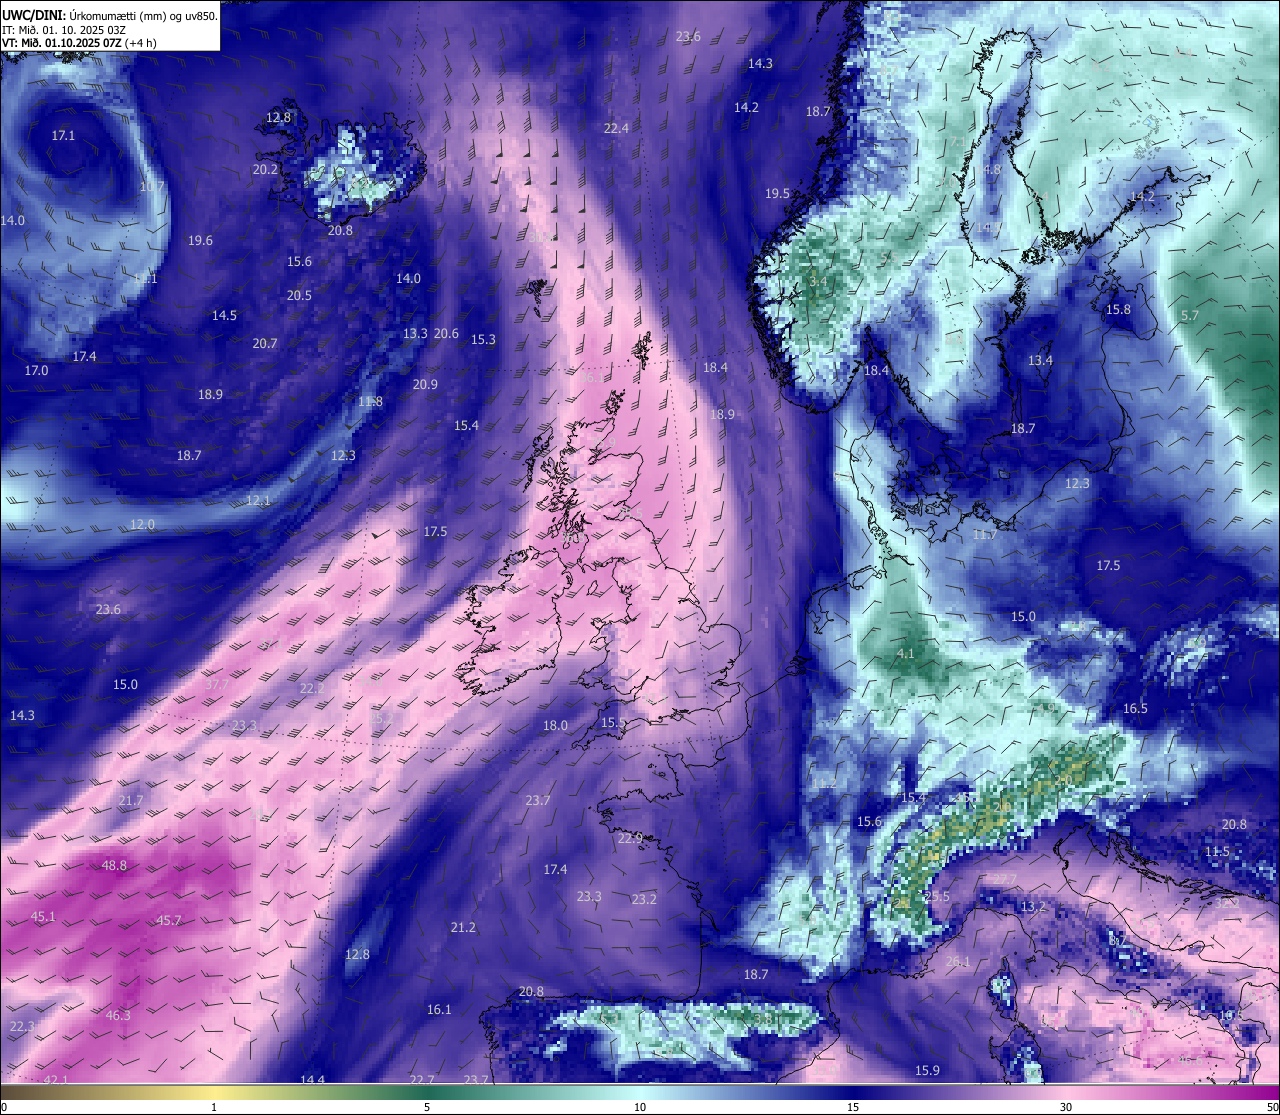Viewport: 1280px width, 1115px height.
Task: Click the 13.4 value over the Baltic
Action: (1040, 360)
